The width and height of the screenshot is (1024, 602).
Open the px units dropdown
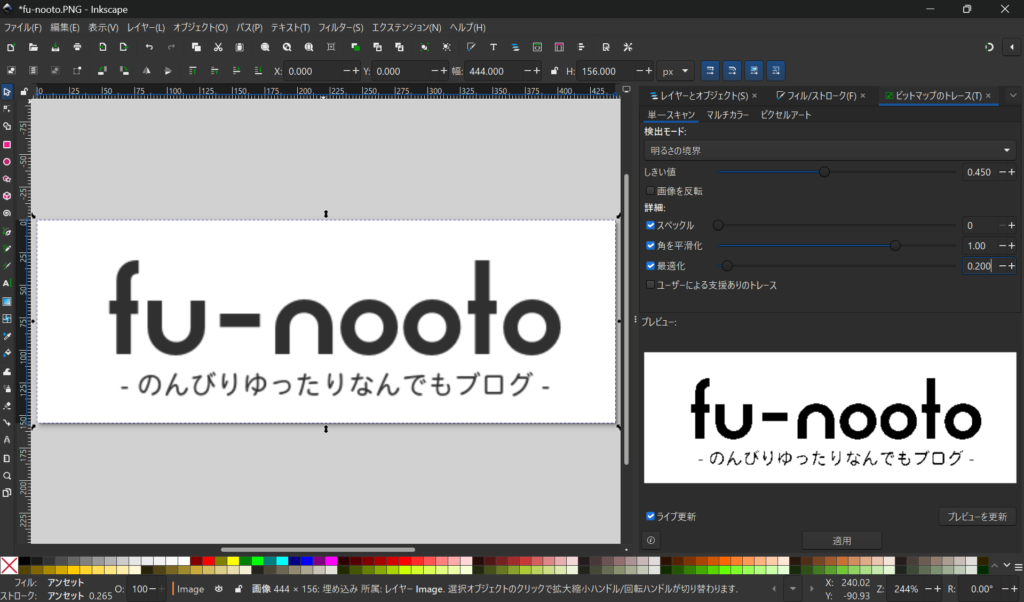[675, 71]
